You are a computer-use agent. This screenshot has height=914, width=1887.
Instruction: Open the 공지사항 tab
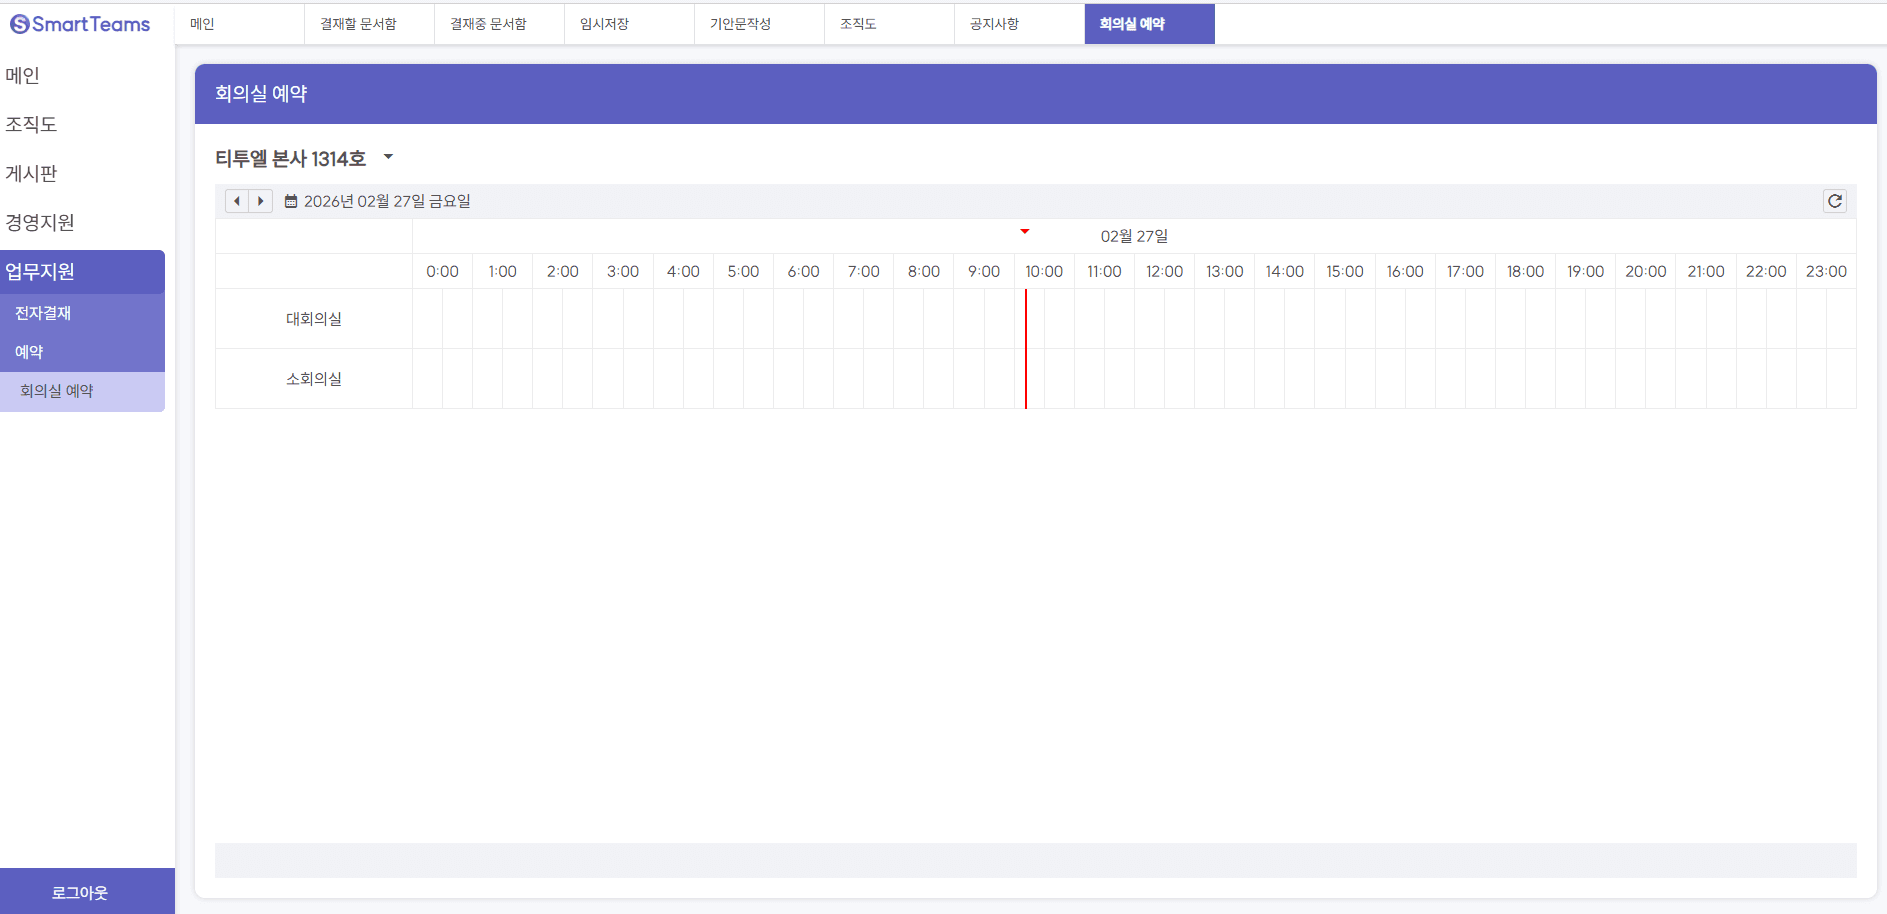click(994, 24)
